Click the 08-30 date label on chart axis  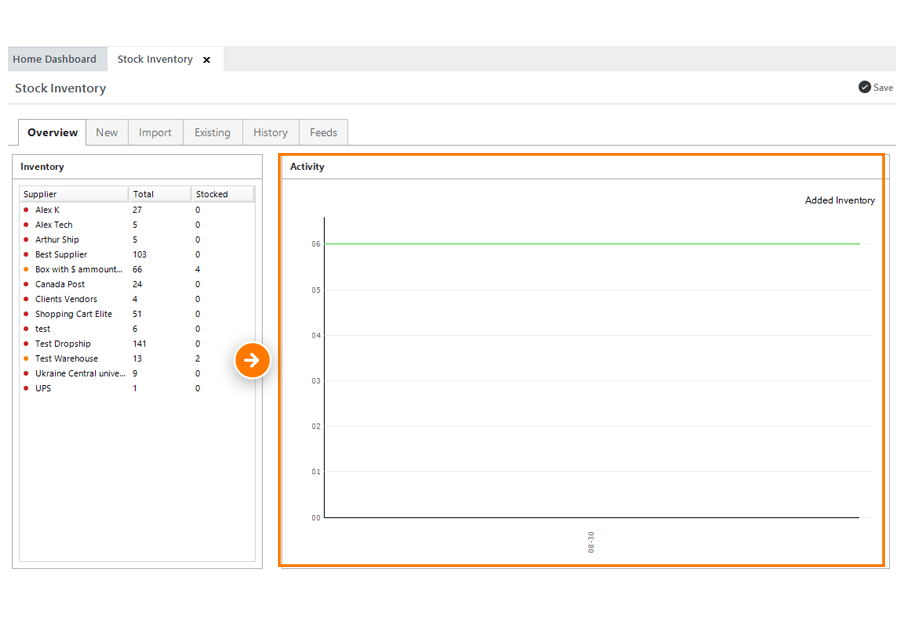[x=591, y=542]
